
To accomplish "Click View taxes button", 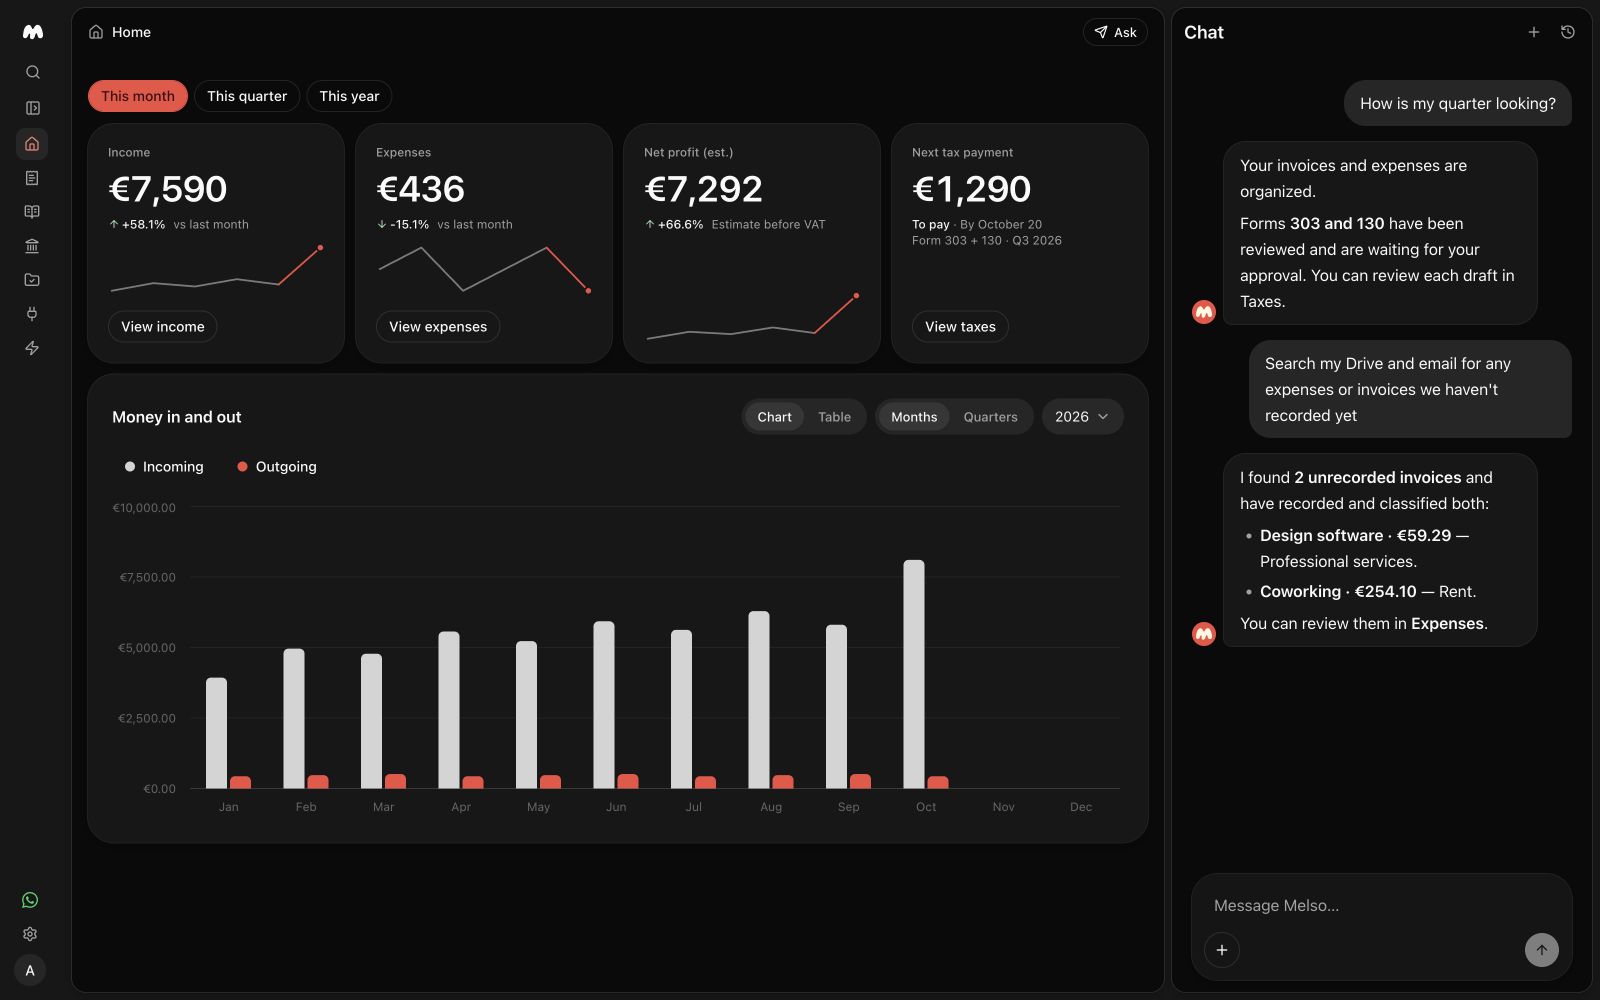I will tap(960, 327).
